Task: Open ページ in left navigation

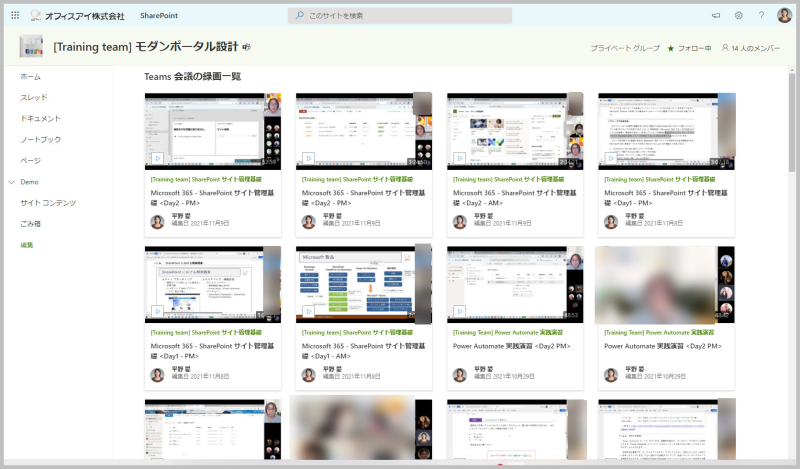Action: [x=31, y=160]
